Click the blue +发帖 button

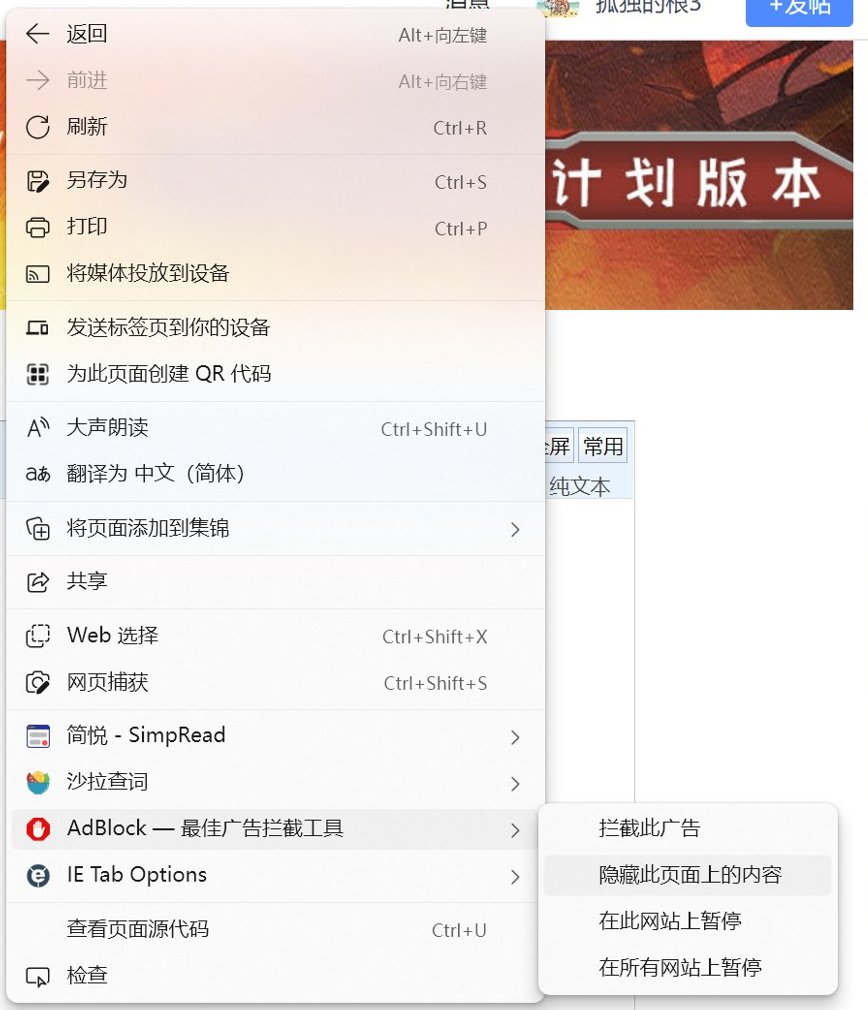[799, 10]
